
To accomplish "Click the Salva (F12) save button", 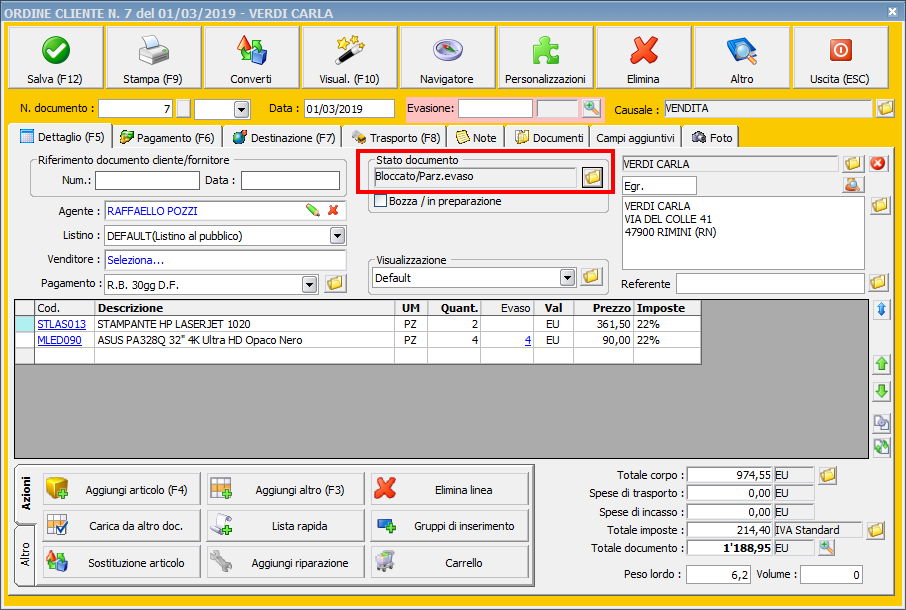I will [x=55, y=58].
